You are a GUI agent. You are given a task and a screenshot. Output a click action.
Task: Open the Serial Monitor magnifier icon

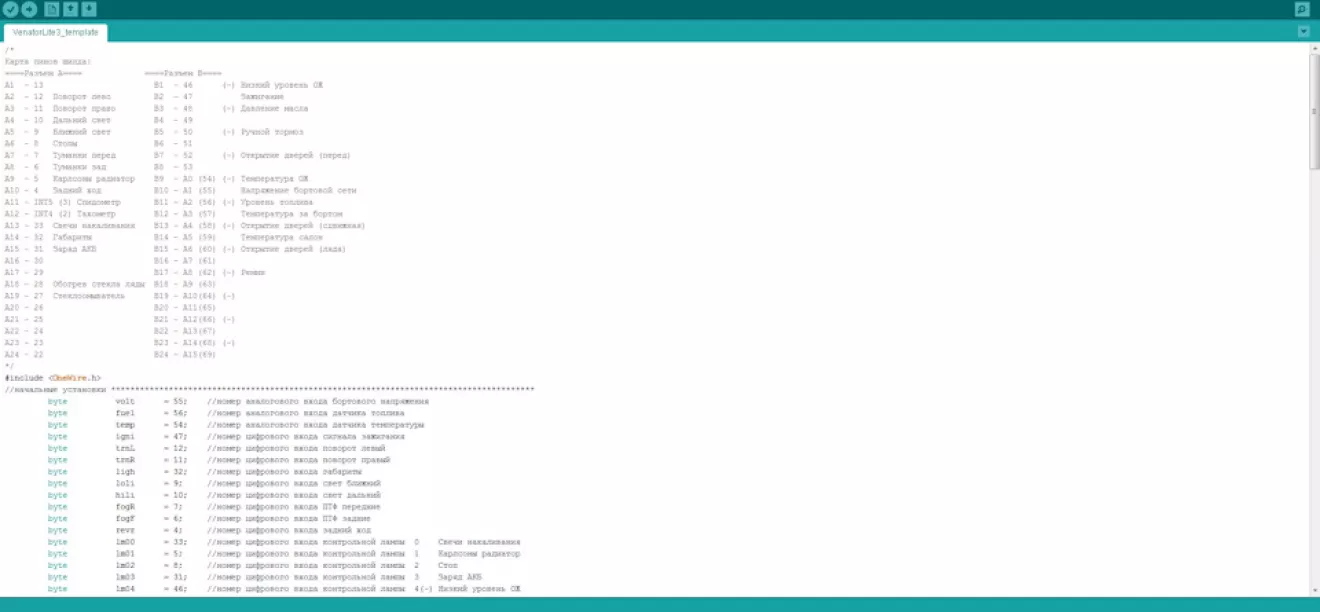[1301, 10]
